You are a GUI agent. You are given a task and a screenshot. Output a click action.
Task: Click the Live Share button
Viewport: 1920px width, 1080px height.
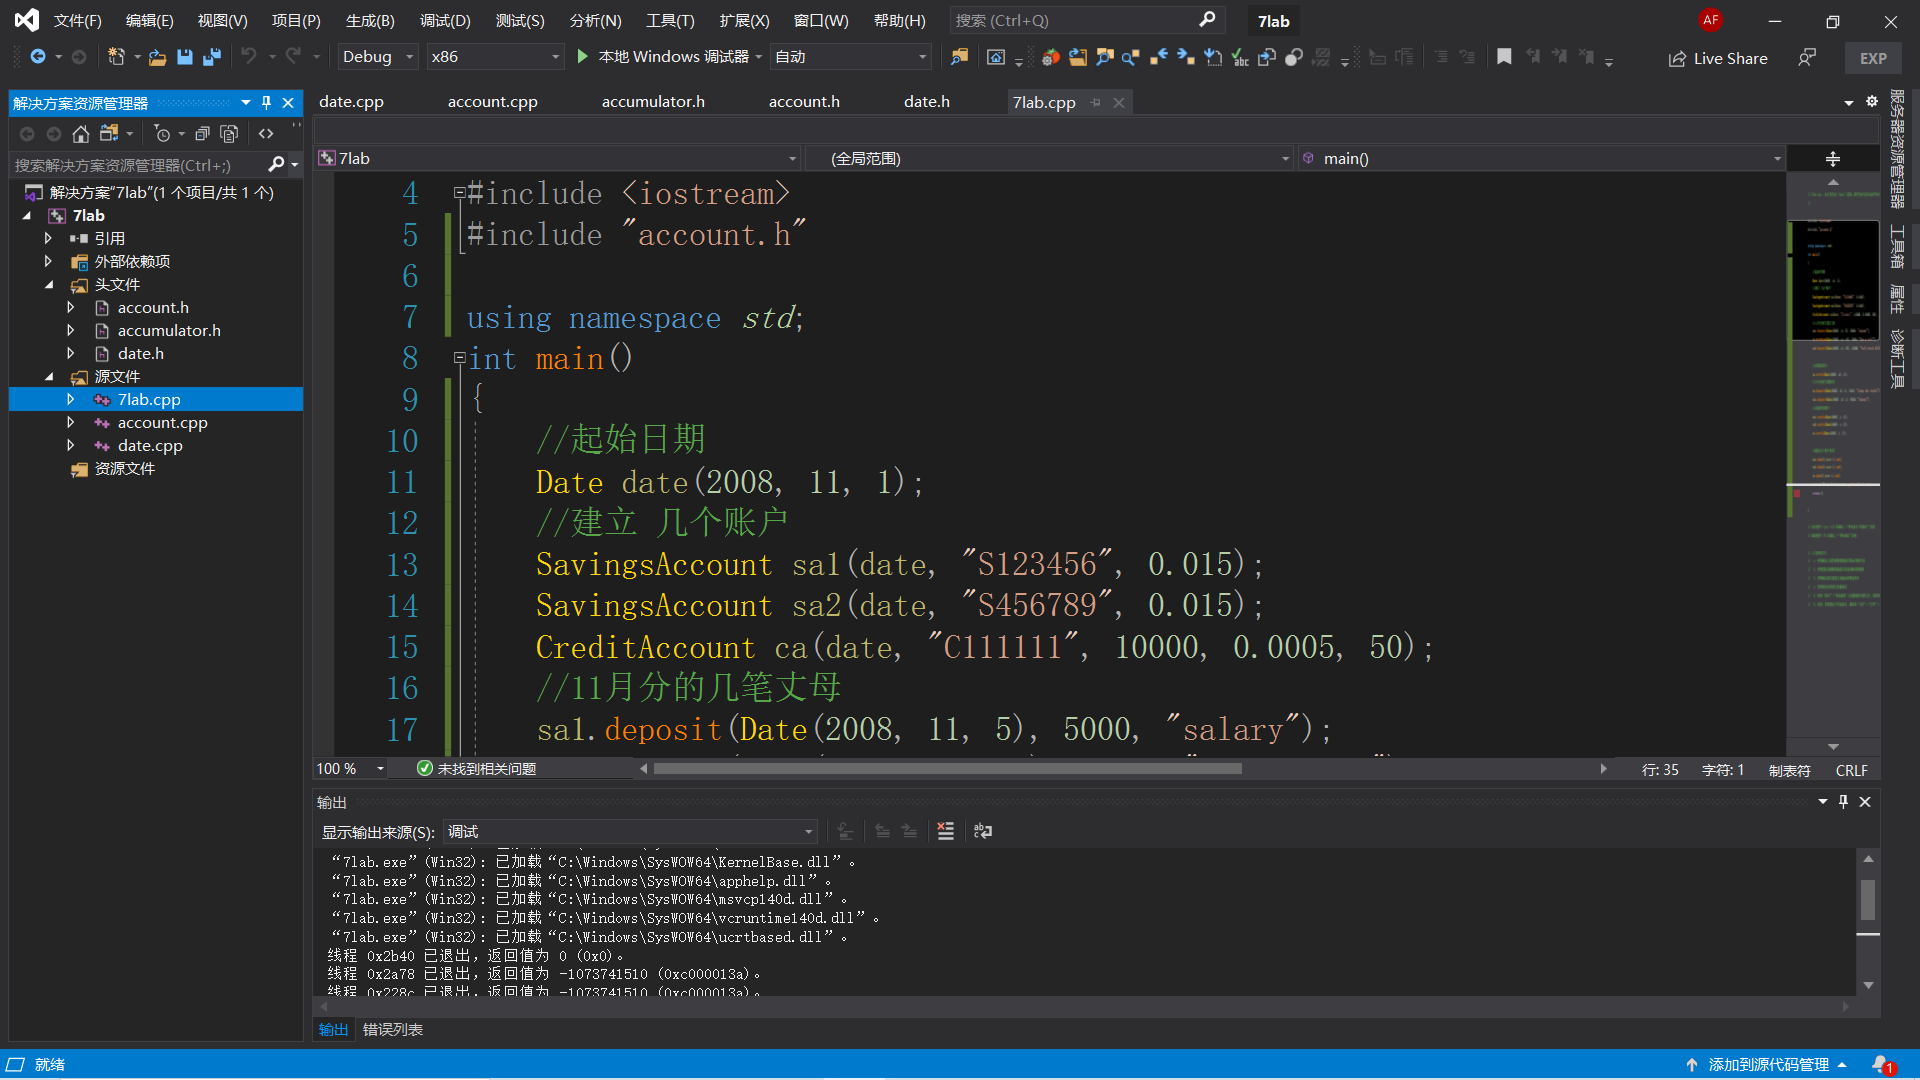pos(1718,58)
